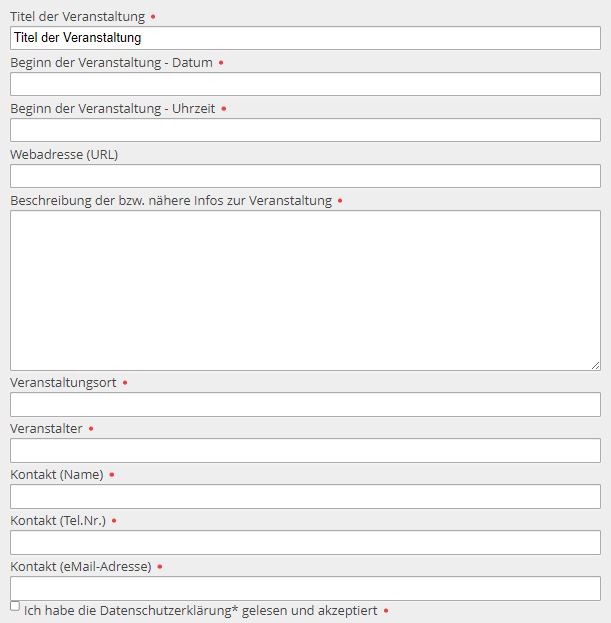Click the 'Kontakt (Tel.Nr.)' label text
This screenshot has height=623, width=611.
57,521
